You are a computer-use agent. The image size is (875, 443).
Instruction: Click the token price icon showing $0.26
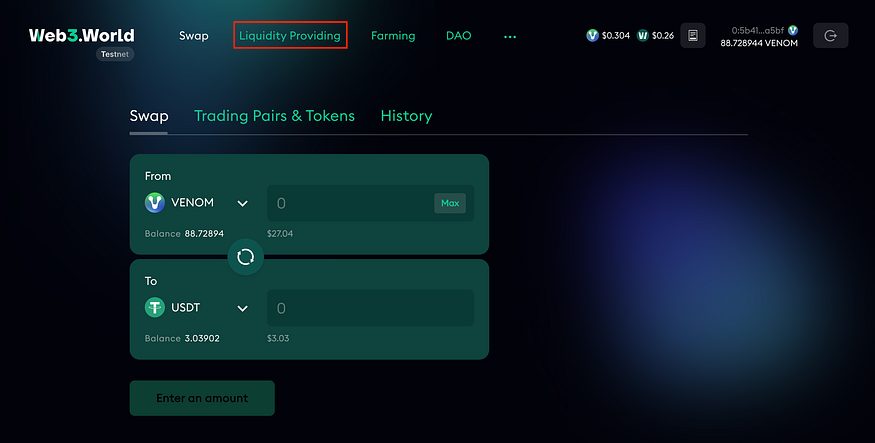point(643,36)
